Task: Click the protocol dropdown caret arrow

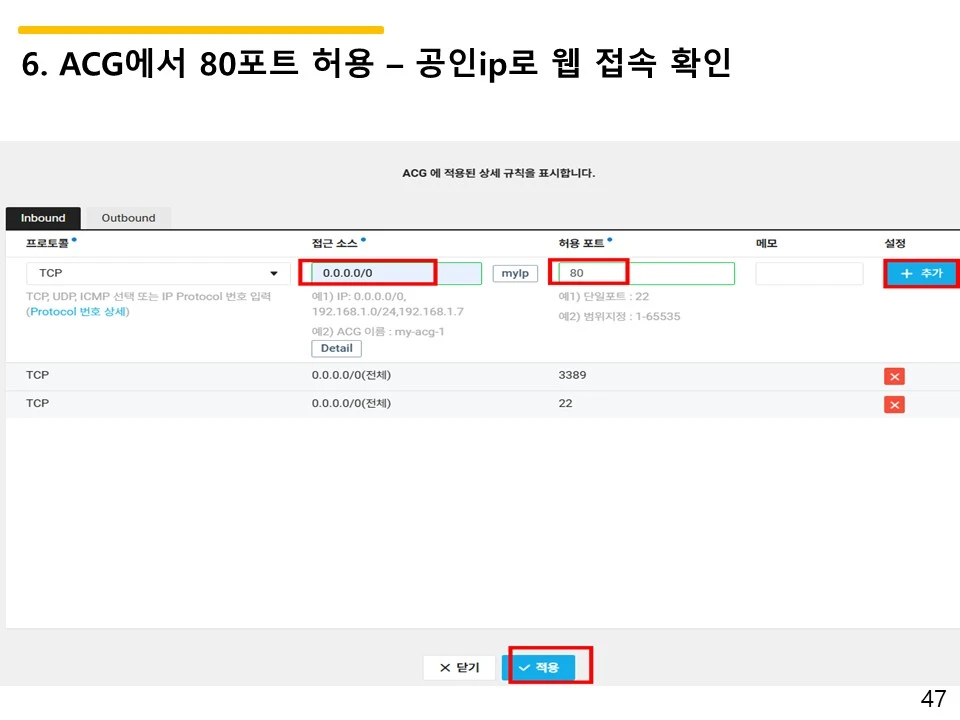Action: [x=274, y=272]
